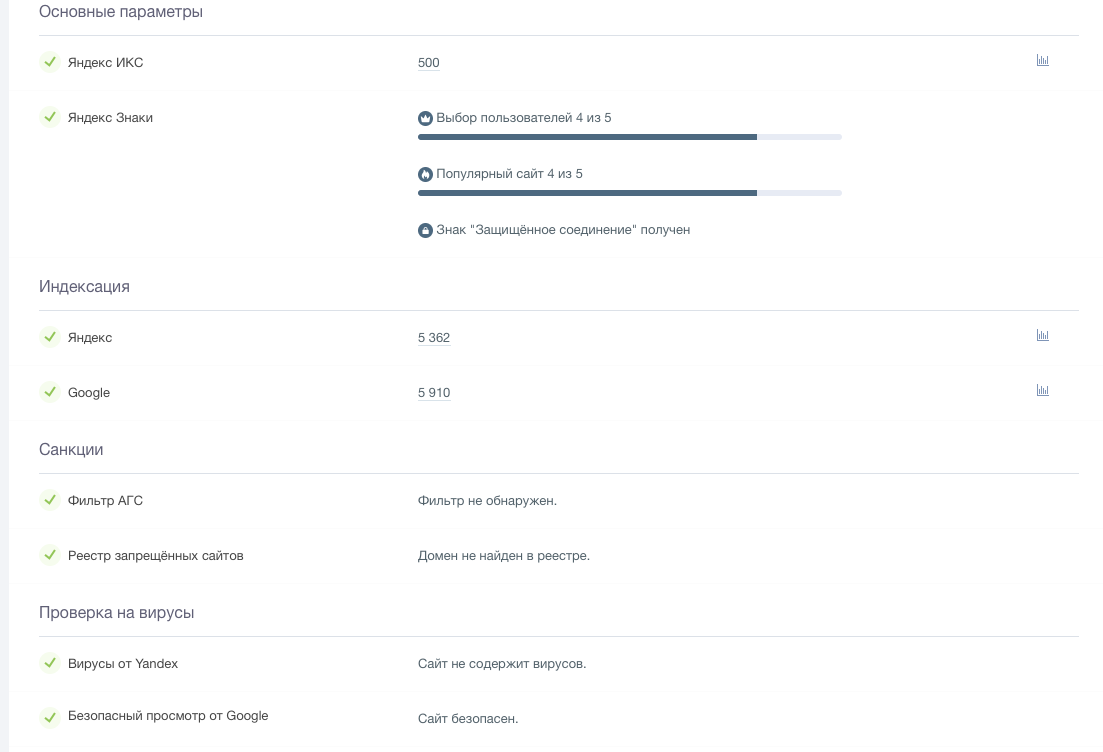This screenshot has width=1103, height=752.
Task: Click the 'Домен не найден в реестре.' result
Action: 504,556
